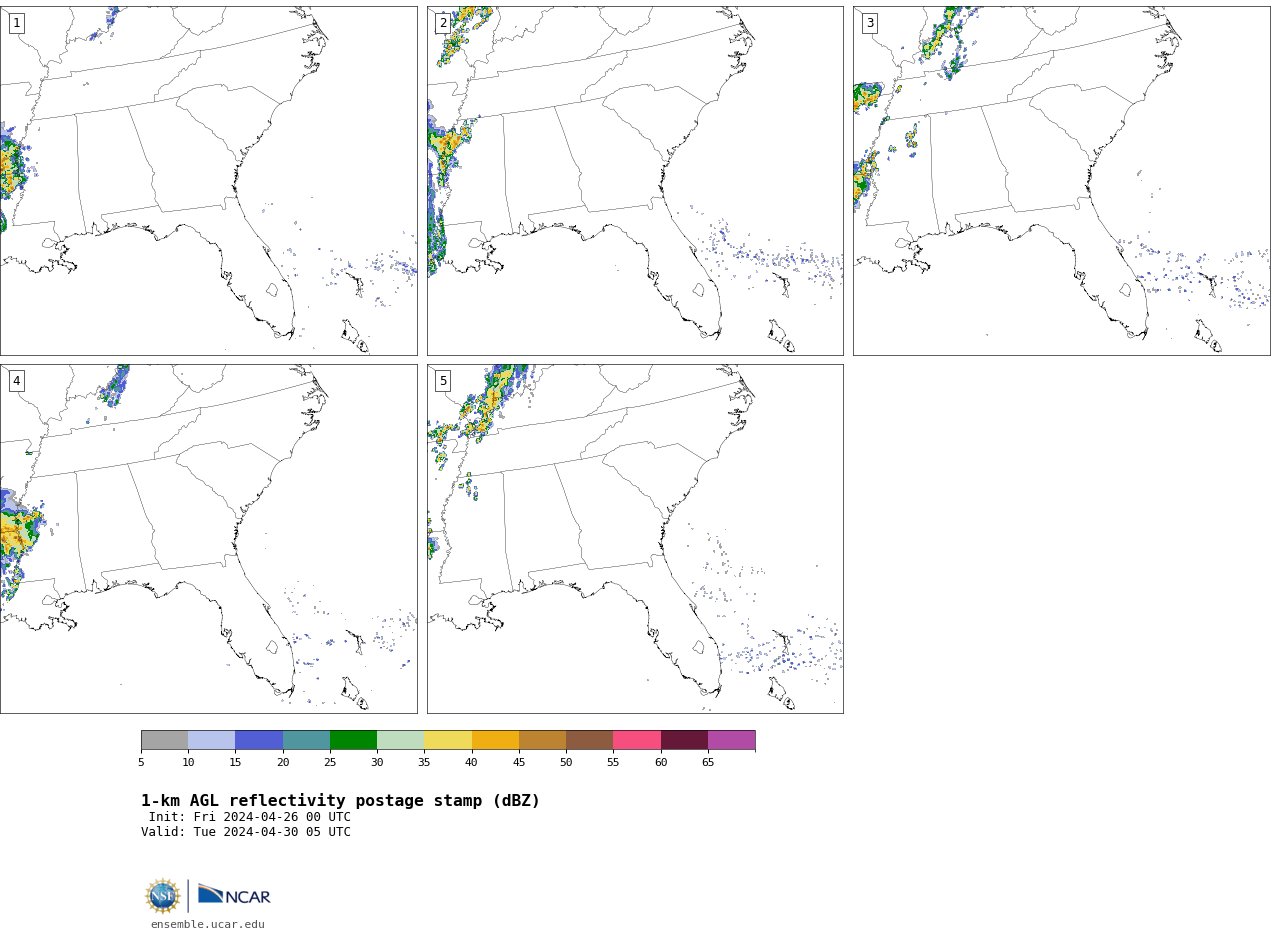1280x936 pixels.
Task: Click the colorbar tick label 5
Action: click(x=141, y=763)
